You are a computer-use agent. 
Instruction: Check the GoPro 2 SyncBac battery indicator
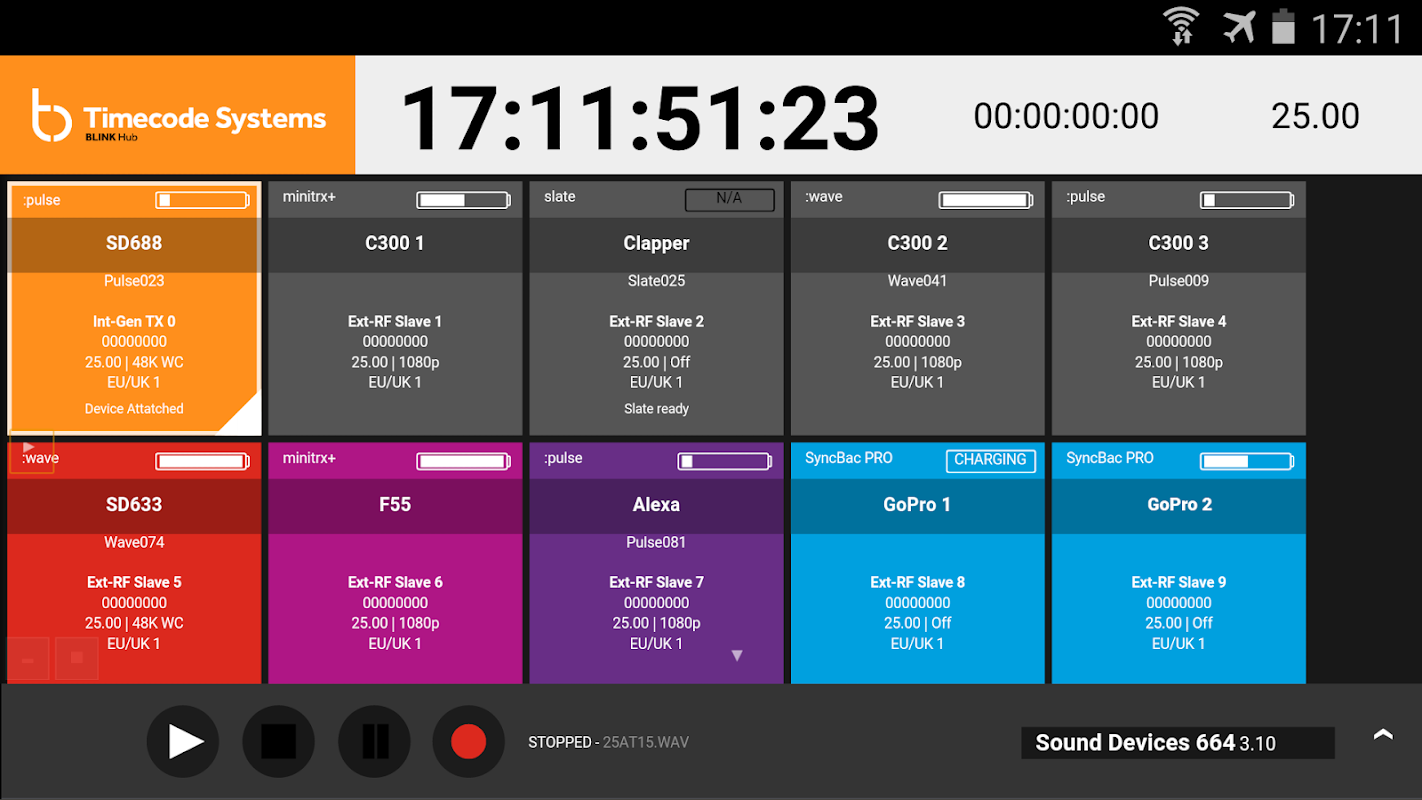click(1247, 461)
